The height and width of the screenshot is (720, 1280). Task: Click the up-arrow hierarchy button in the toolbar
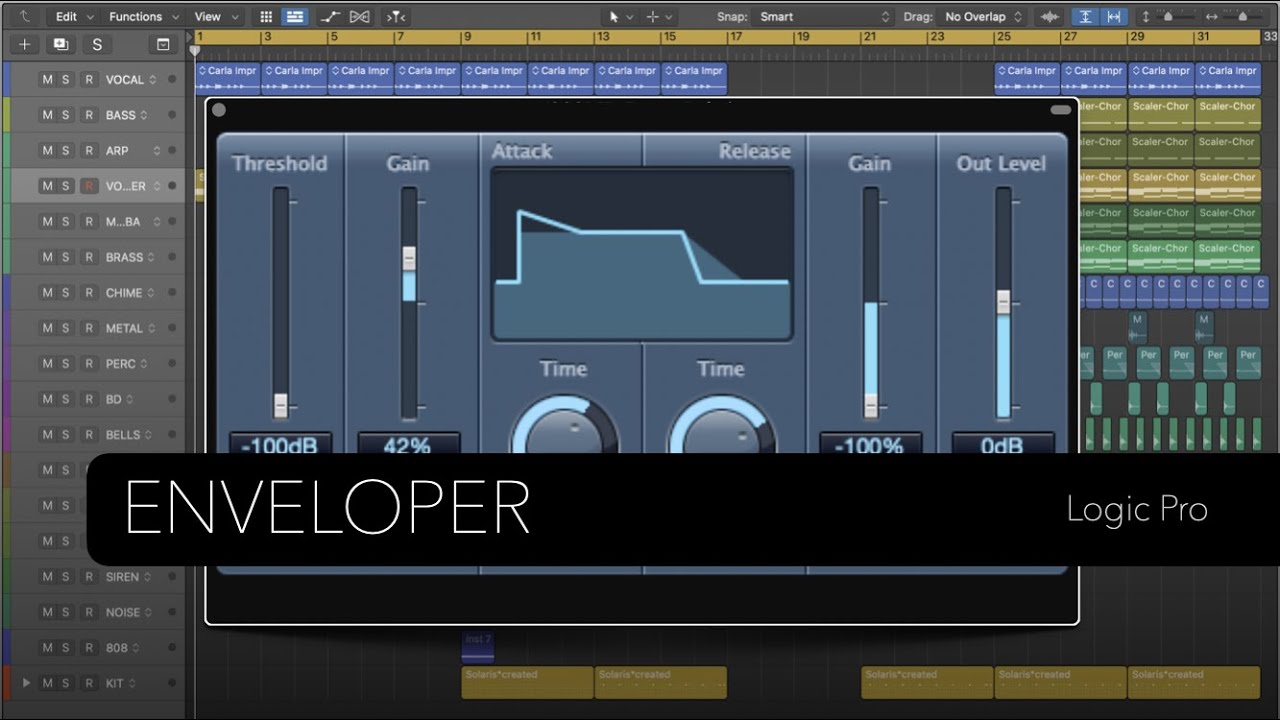(24, 16)
